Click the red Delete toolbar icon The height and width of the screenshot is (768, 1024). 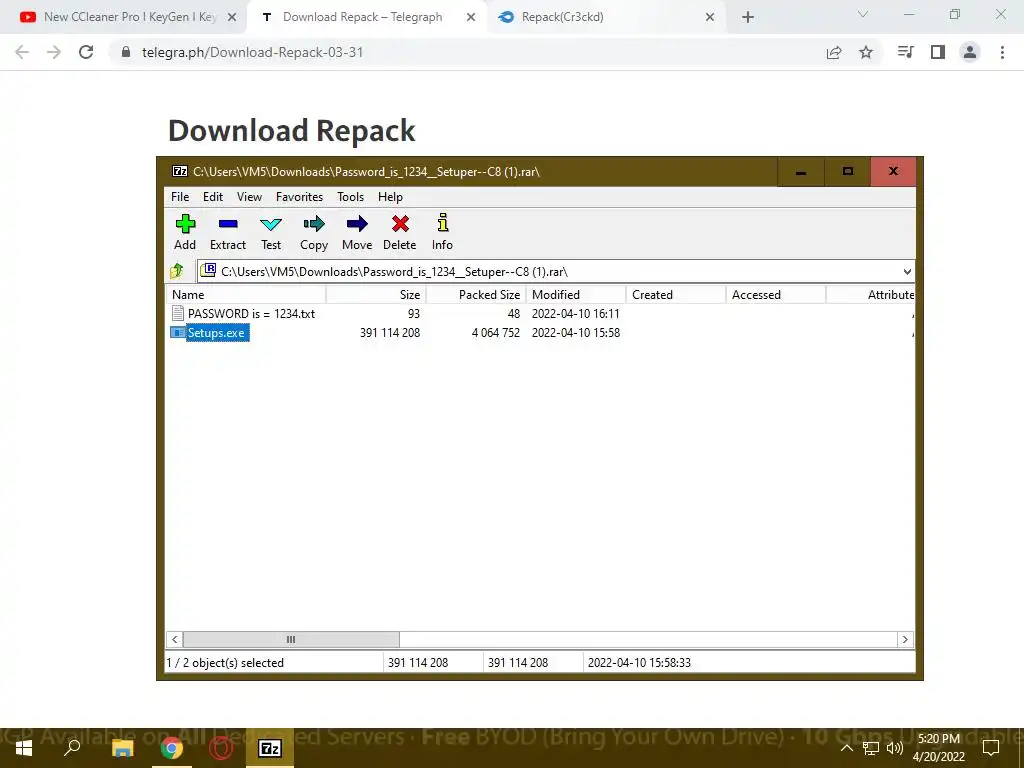coord(400,225)
